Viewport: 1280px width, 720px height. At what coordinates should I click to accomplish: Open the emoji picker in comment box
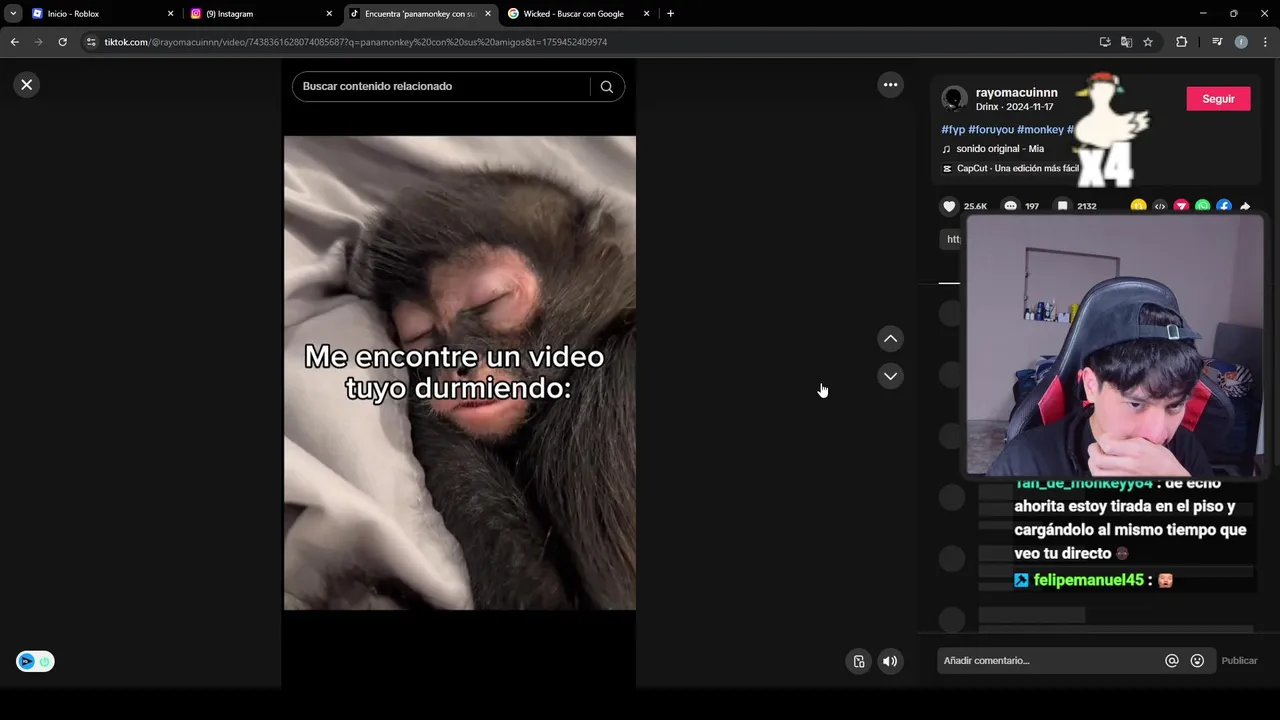[x=1197, y=661]
